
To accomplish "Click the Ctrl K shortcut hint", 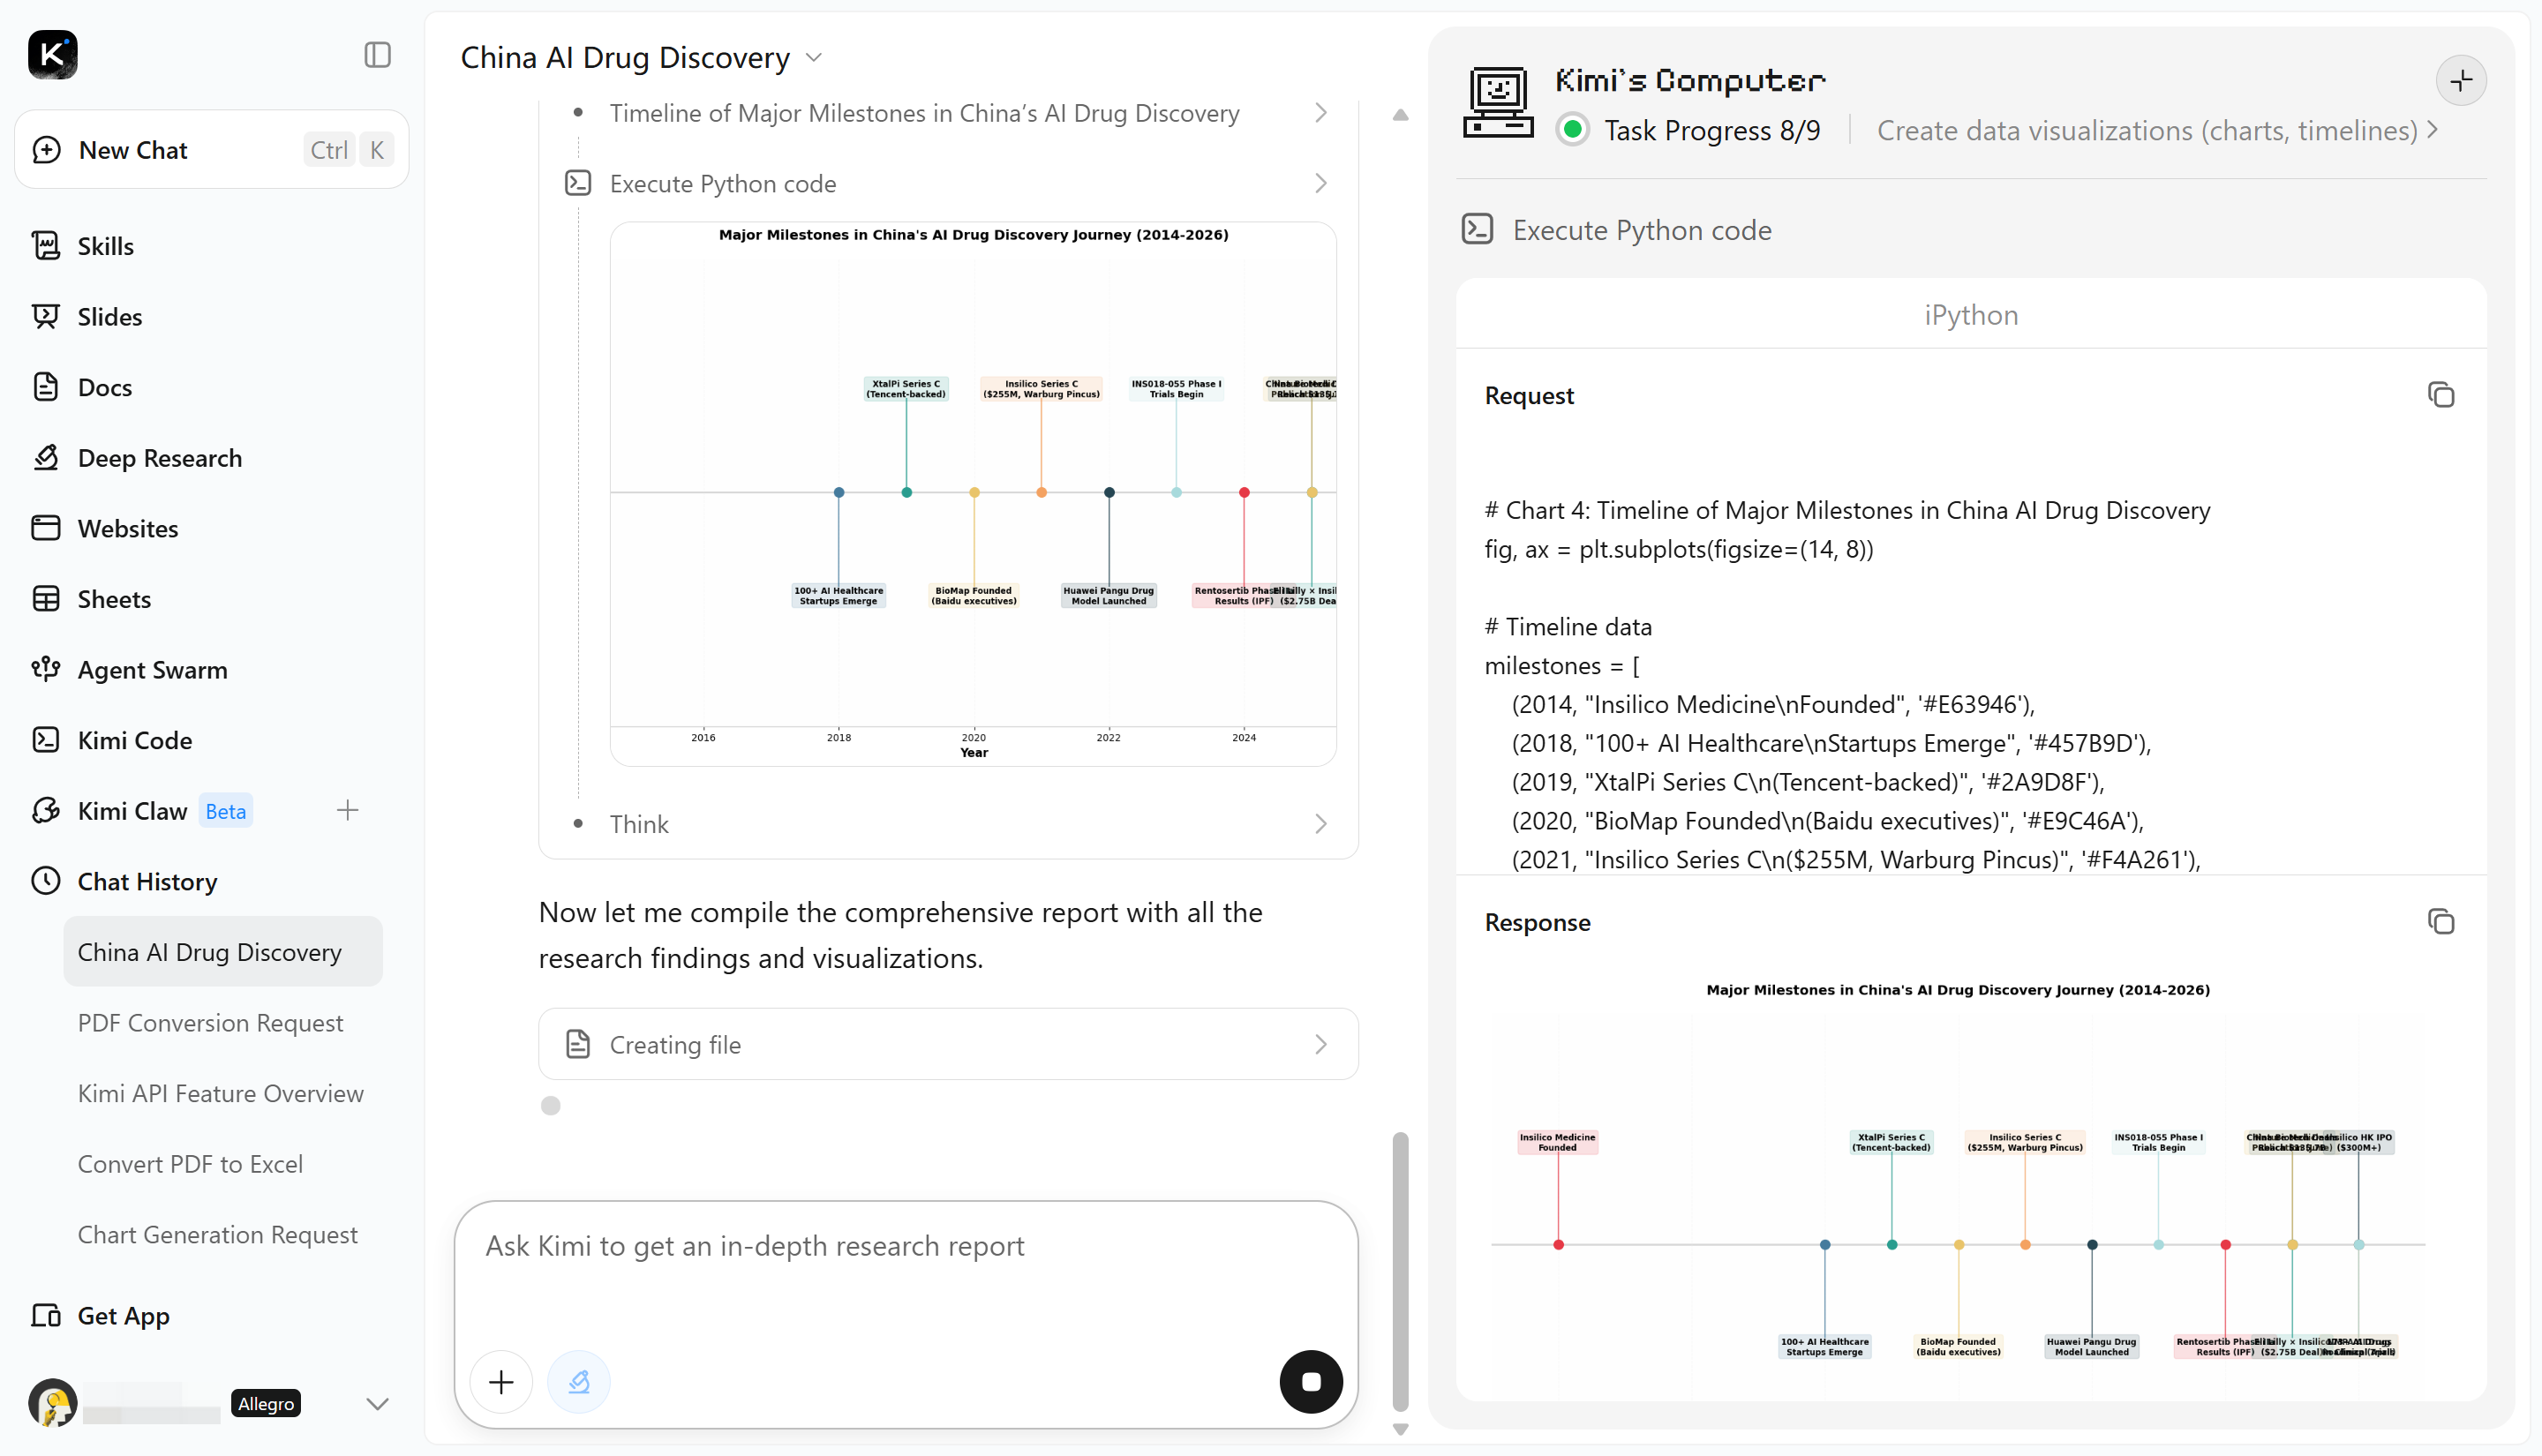I will pos(347,150).
